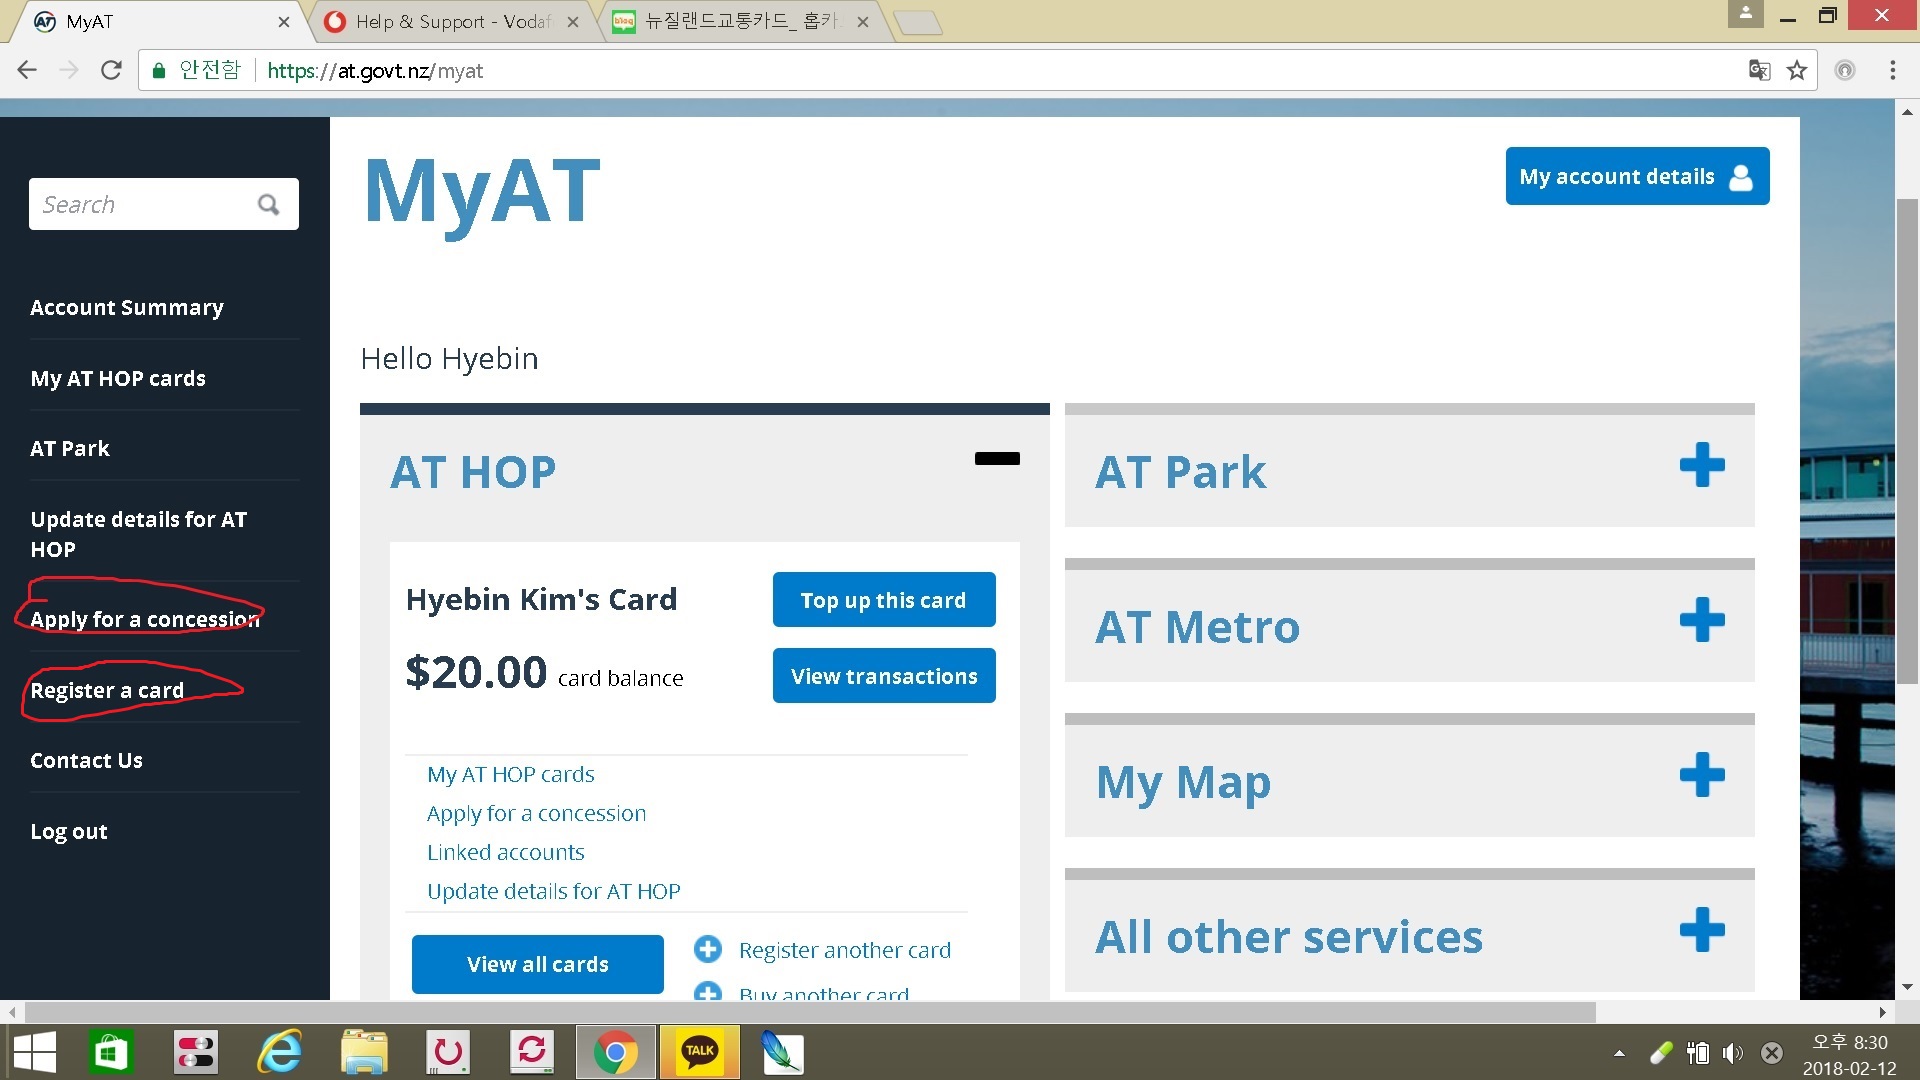Screen dimensions: 1920x1080
Task: Collapse the AT HOP panel with minus icon
Action: tap(996, 459)
